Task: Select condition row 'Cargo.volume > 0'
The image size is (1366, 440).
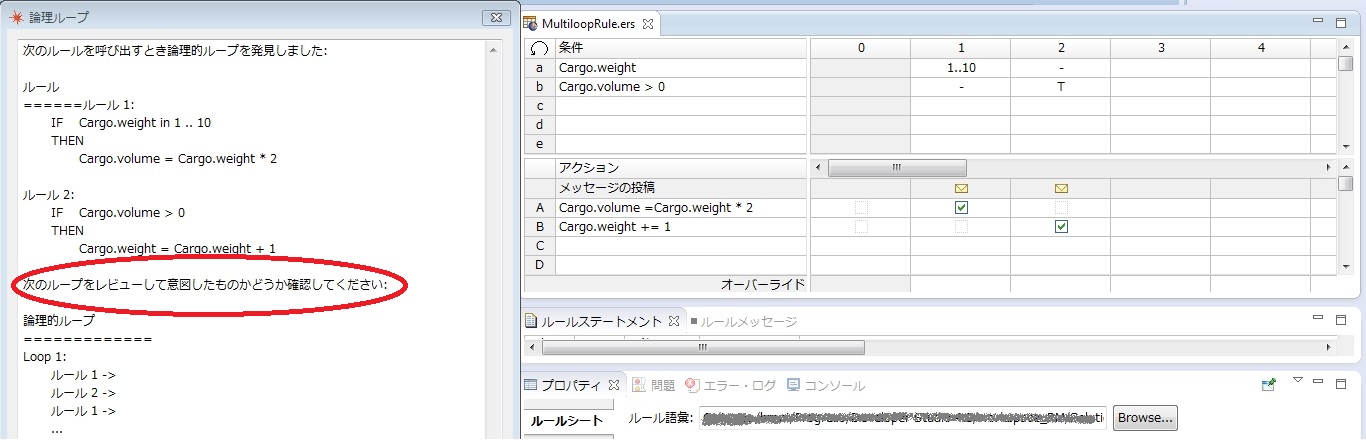Action: (x=680, y=87)
